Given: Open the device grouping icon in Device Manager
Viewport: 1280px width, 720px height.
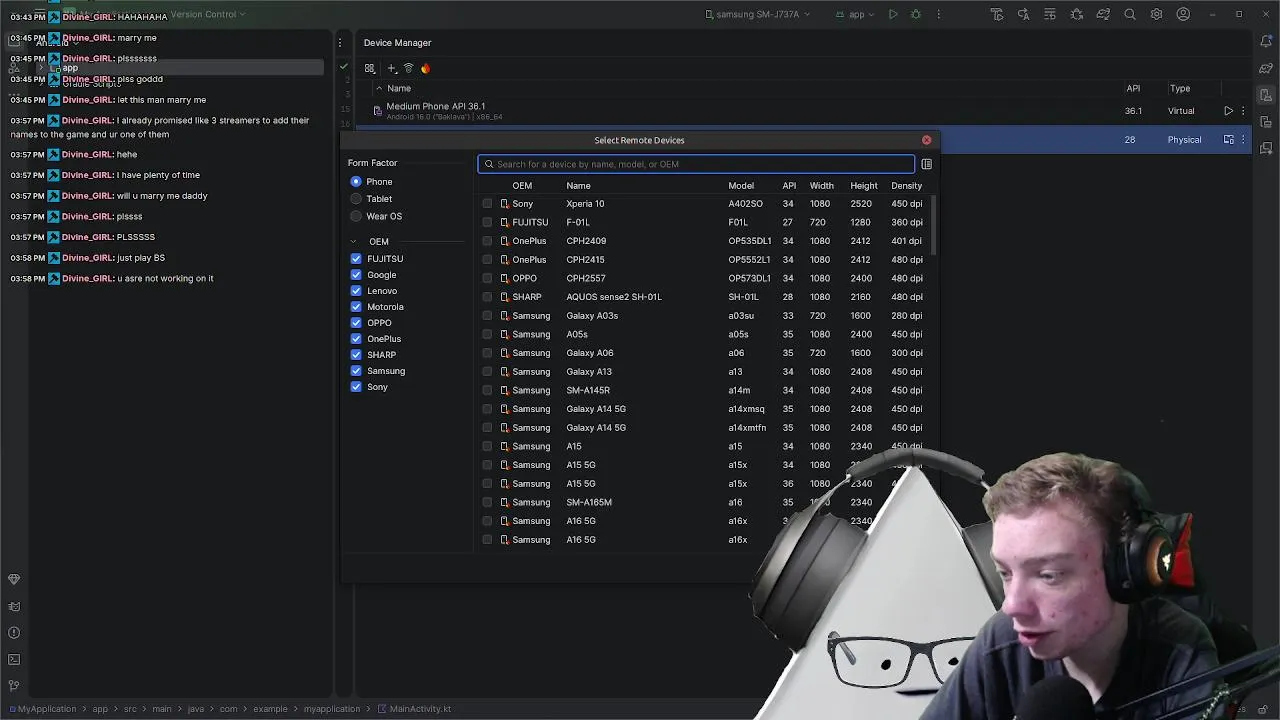Looking at the screenshot, I should (369, 68).
